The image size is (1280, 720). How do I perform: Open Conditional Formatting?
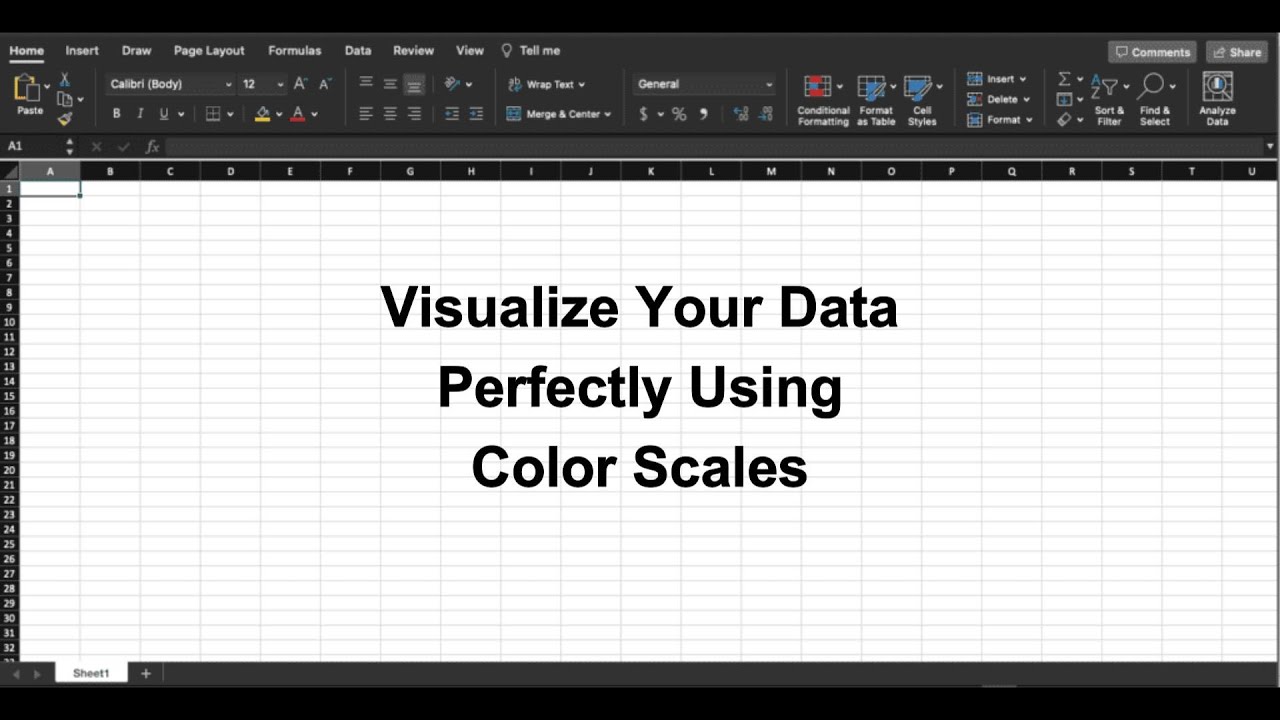pyautogui.click(x=823, y=100)
